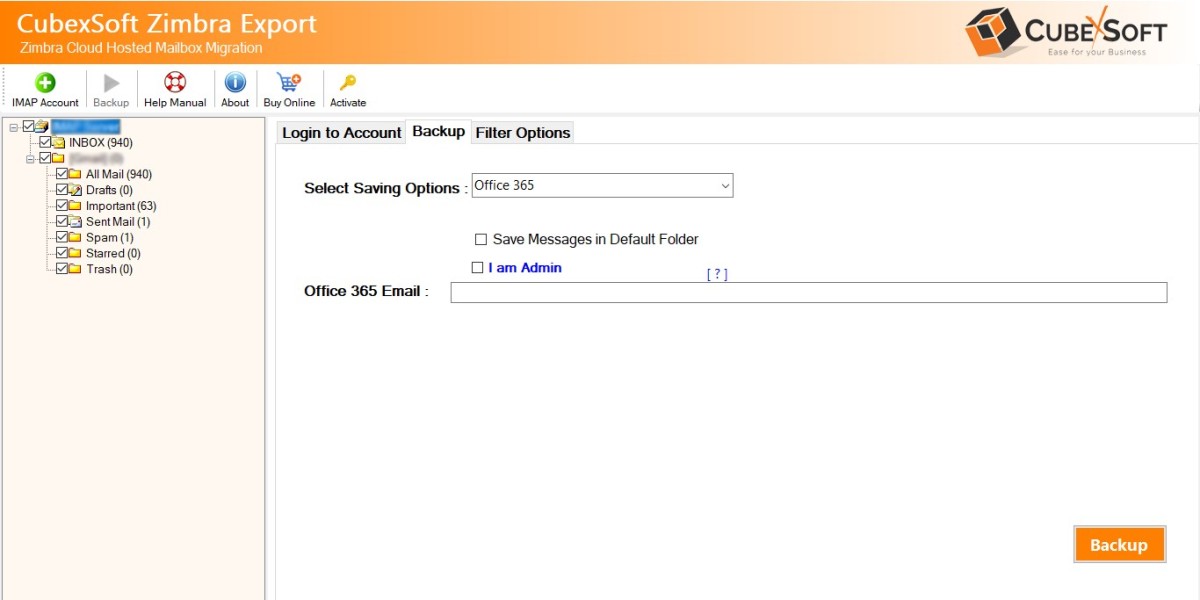This screenshot has width=1200, height=600.
Task: Uncheck the Spam (1) checkbox
Action: point(61,237)
